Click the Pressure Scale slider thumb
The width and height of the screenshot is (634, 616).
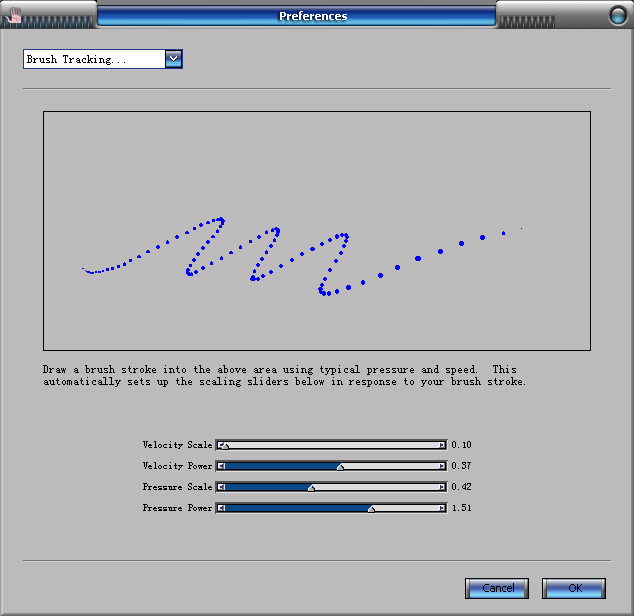pyautogui.click(x=311, y=488)
